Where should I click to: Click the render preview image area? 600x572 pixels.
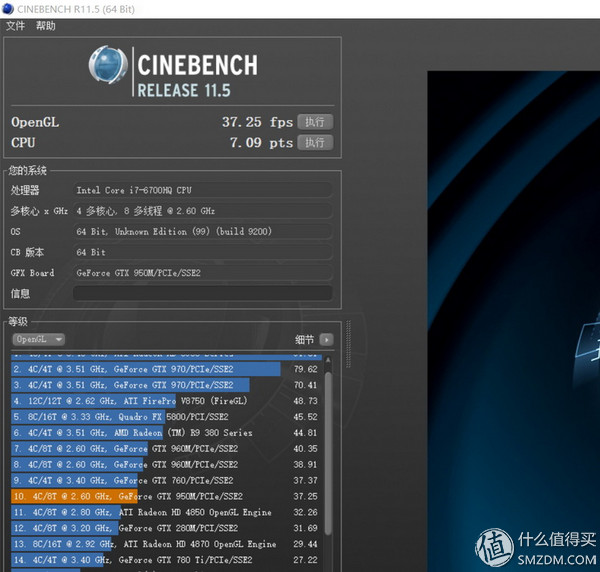[514, 321]
